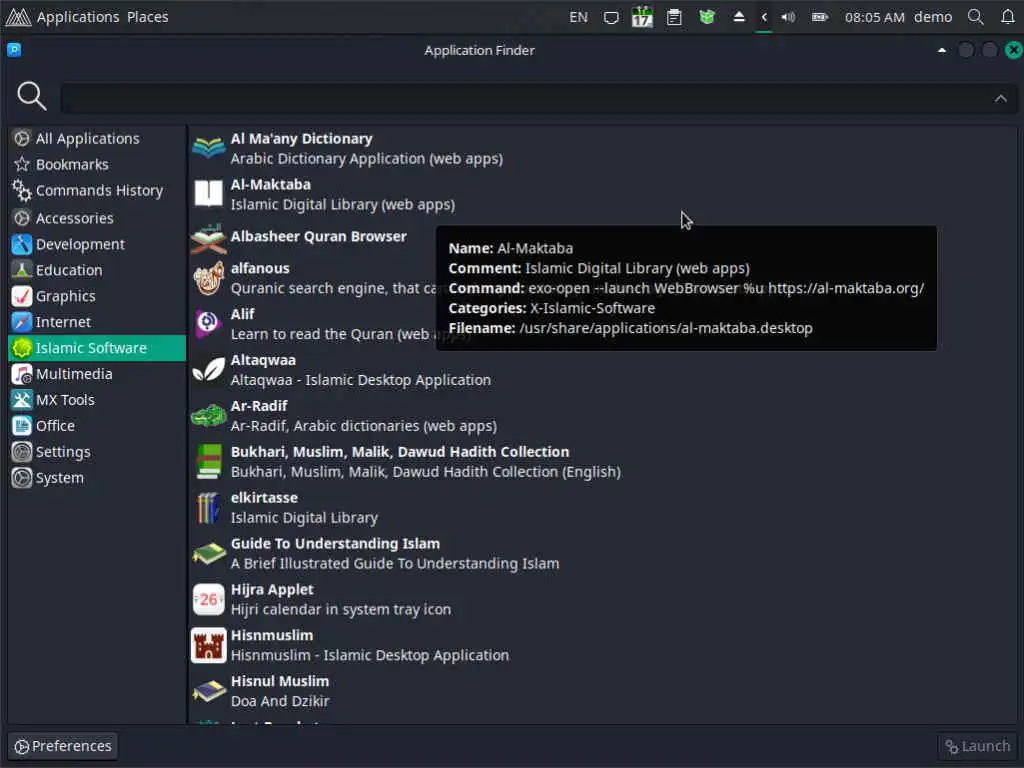Expand hidden tray items arrow
Image resolution: width=1024 pixels, height=768 pixels.
[763, 17]
